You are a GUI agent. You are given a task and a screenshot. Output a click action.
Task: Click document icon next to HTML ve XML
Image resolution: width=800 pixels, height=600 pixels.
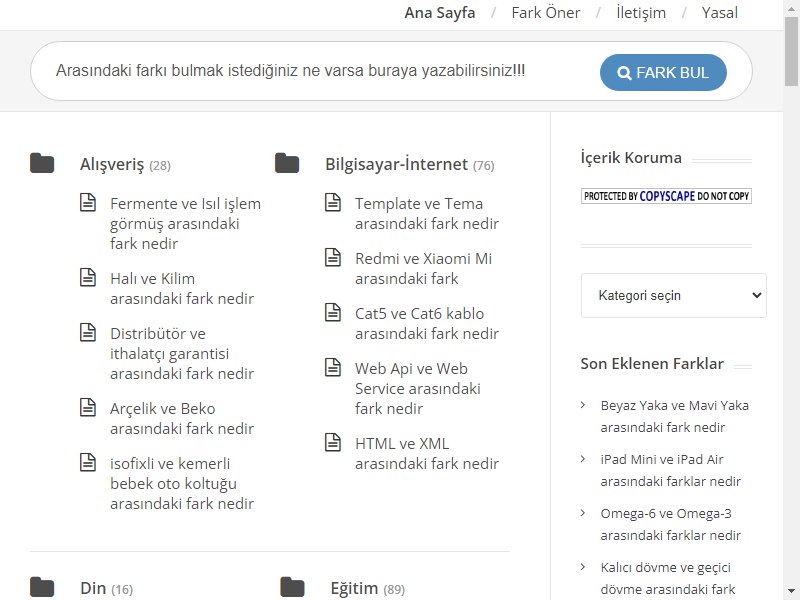pos(333,442)
